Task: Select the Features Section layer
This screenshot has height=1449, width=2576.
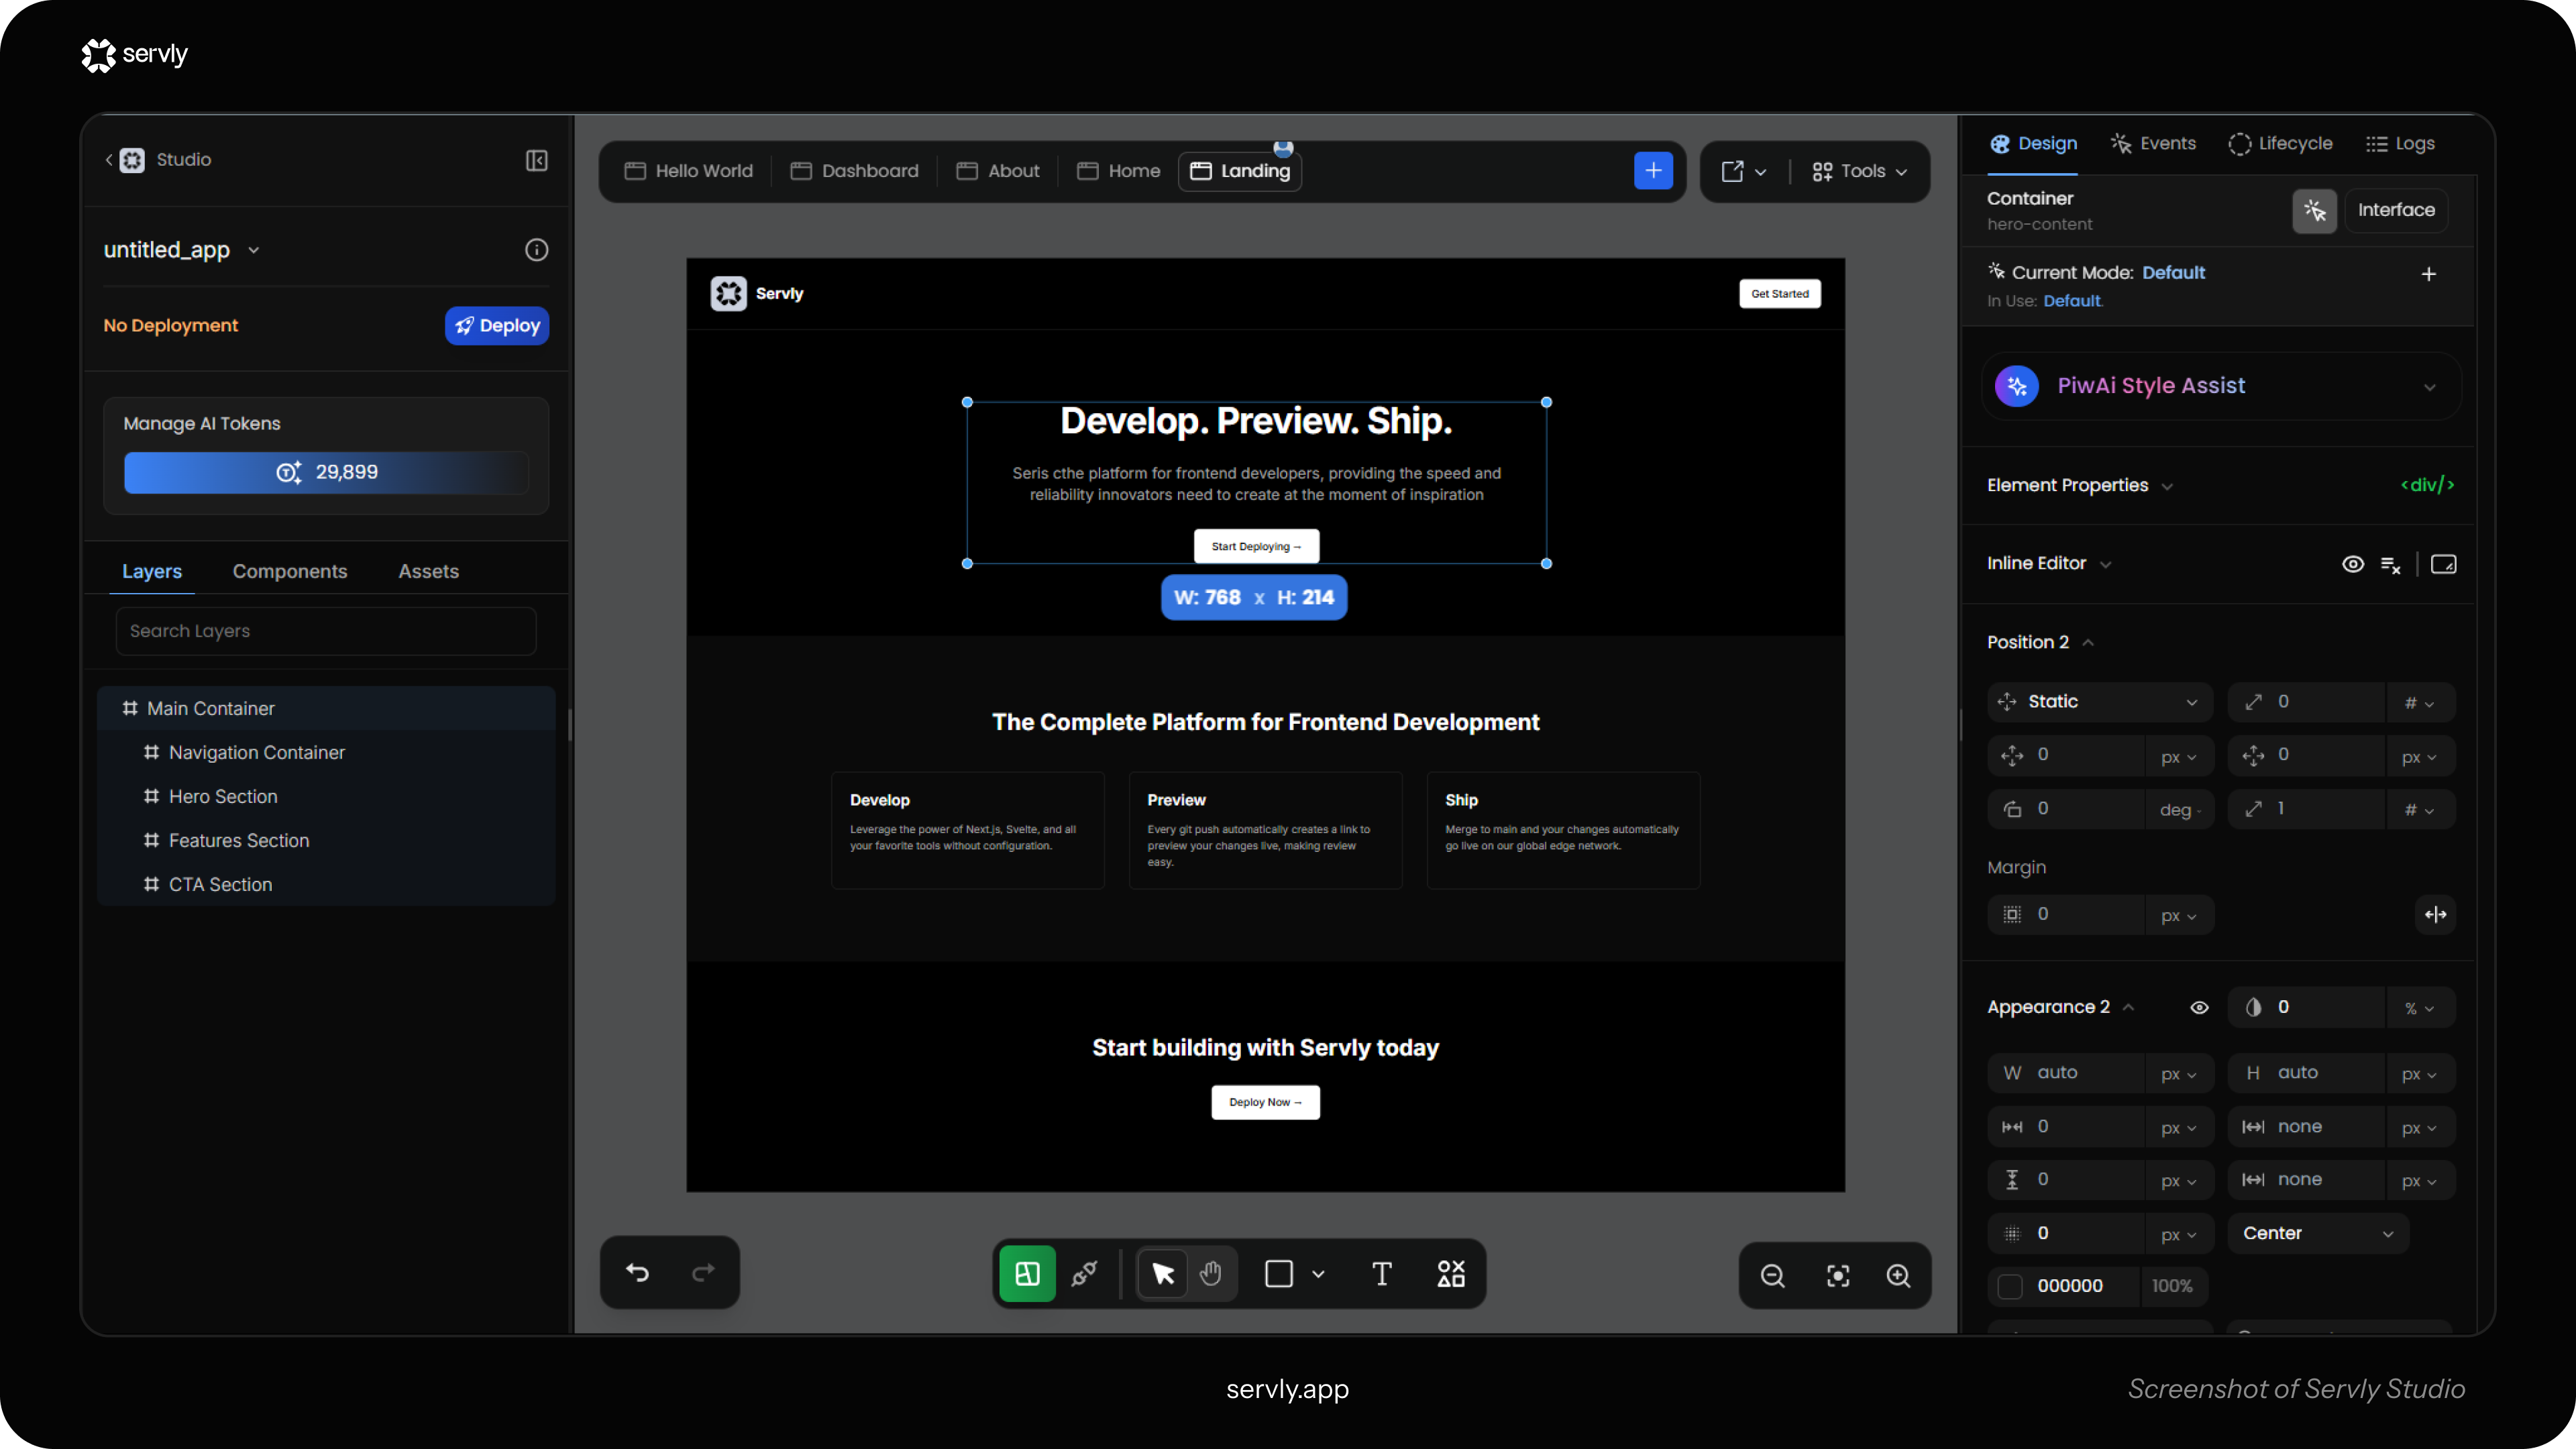Action: (326, 841)
